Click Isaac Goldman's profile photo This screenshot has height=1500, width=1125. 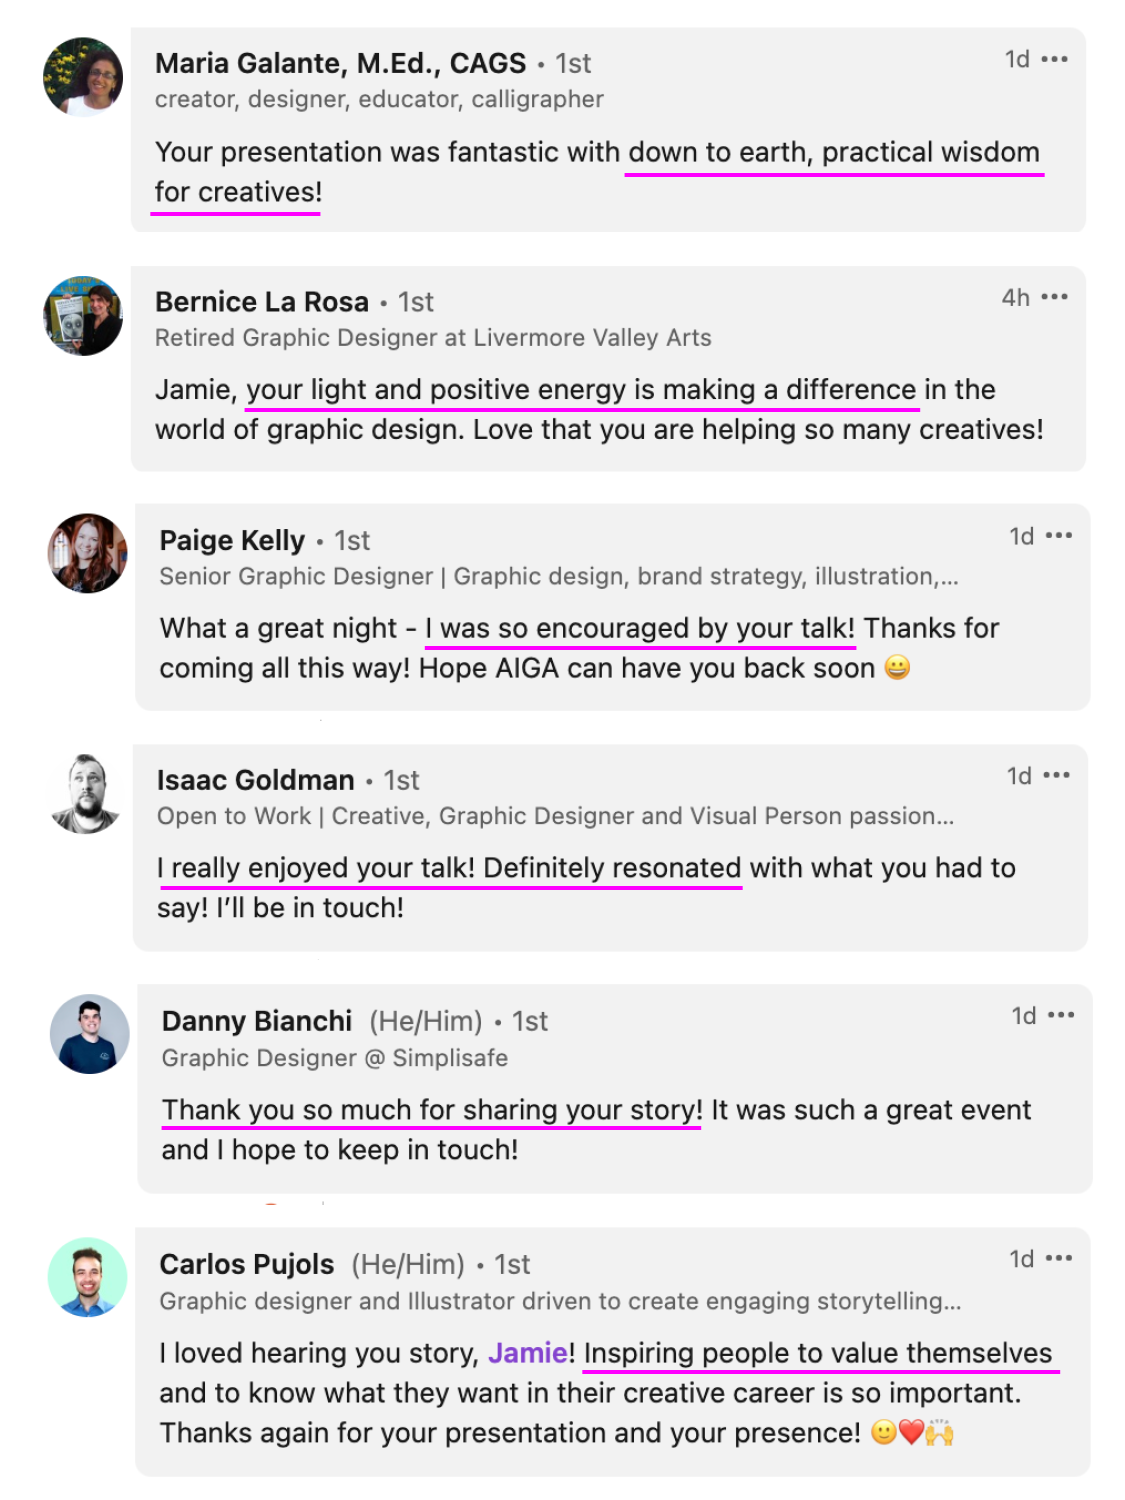point(87,794)
